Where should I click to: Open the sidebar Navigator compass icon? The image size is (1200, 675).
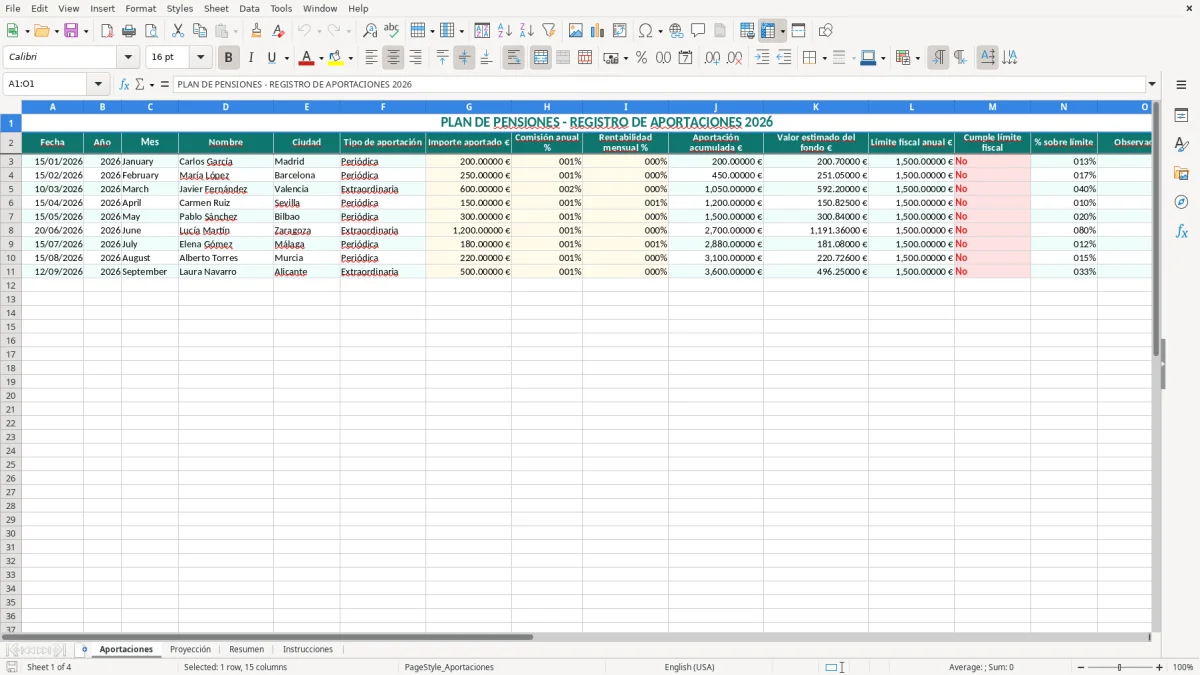point(1181,202)
